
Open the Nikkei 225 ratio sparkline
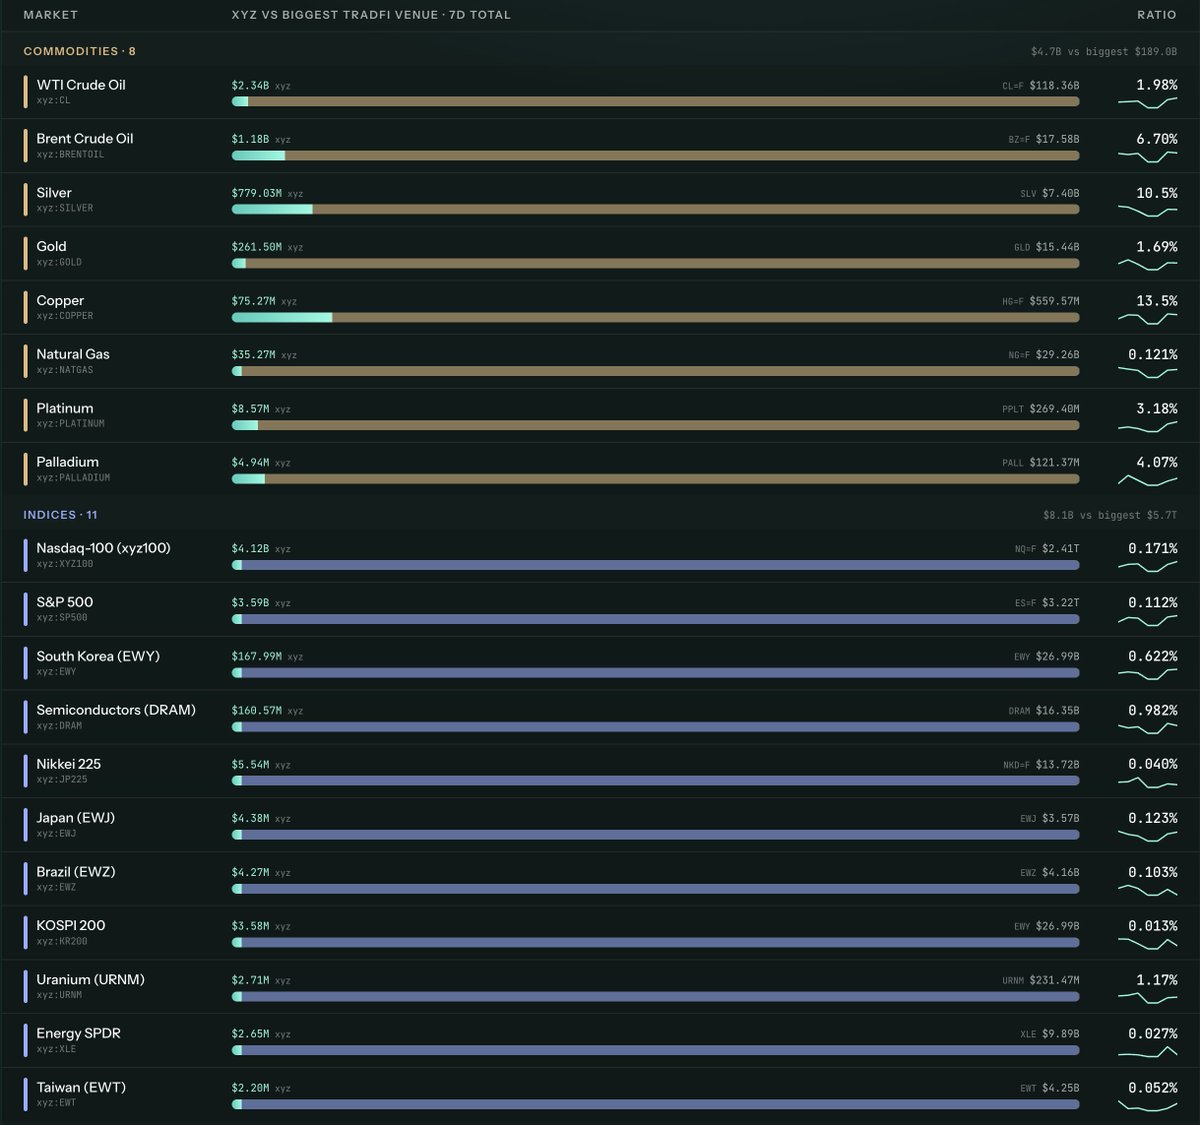1148,783
